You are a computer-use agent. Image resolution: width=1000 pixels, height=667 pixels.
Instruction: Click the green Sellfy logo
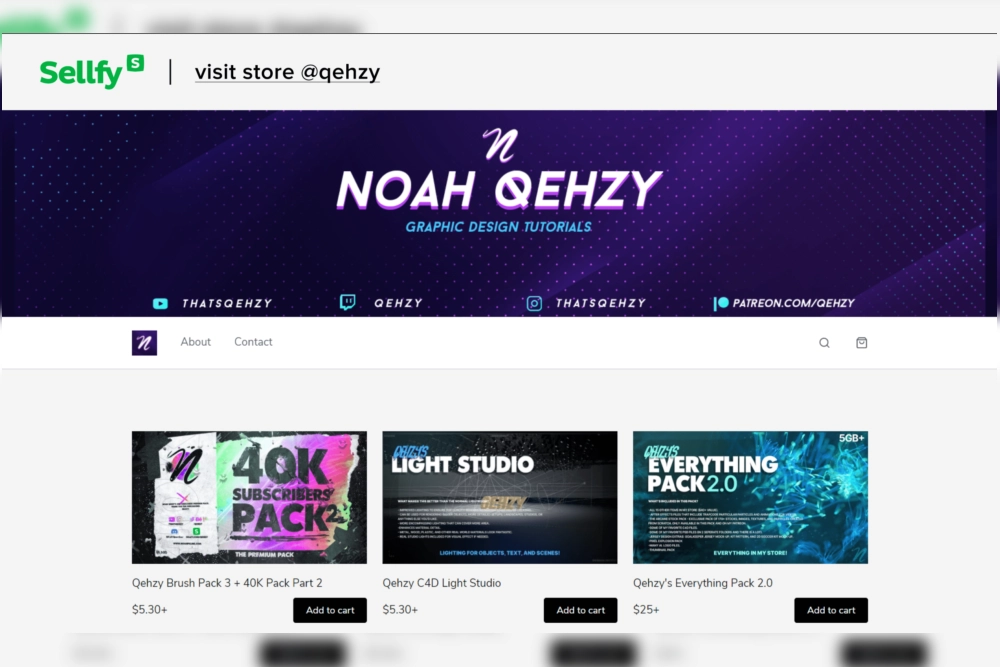(91, 71)
